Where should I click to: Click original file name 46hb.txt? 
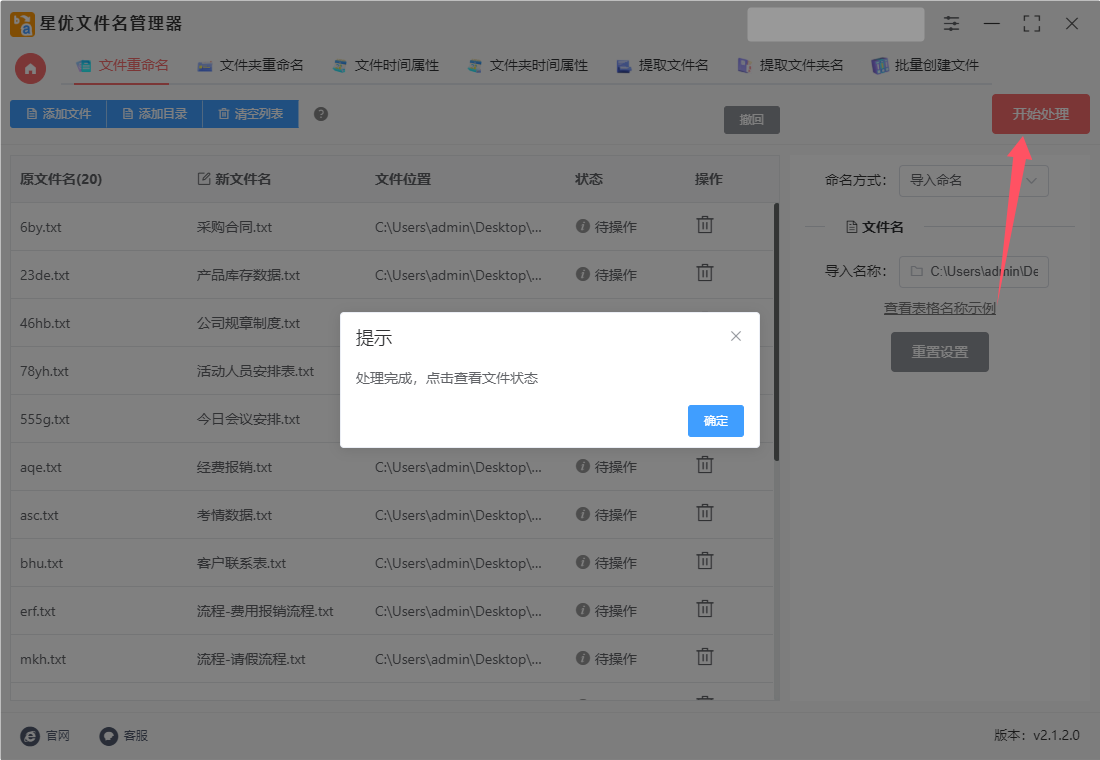(x=45, y=324)
